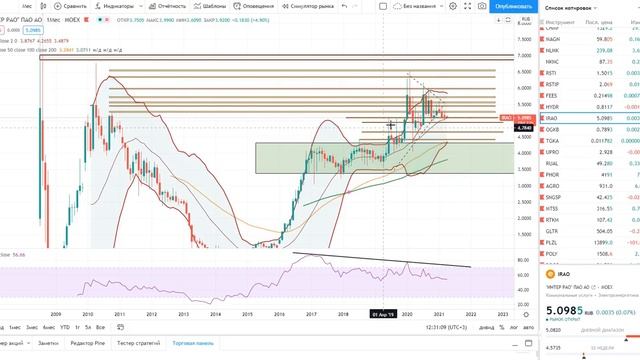
Task: Click the Сравнить (compare) plus icon
Action: click(58, 6)
